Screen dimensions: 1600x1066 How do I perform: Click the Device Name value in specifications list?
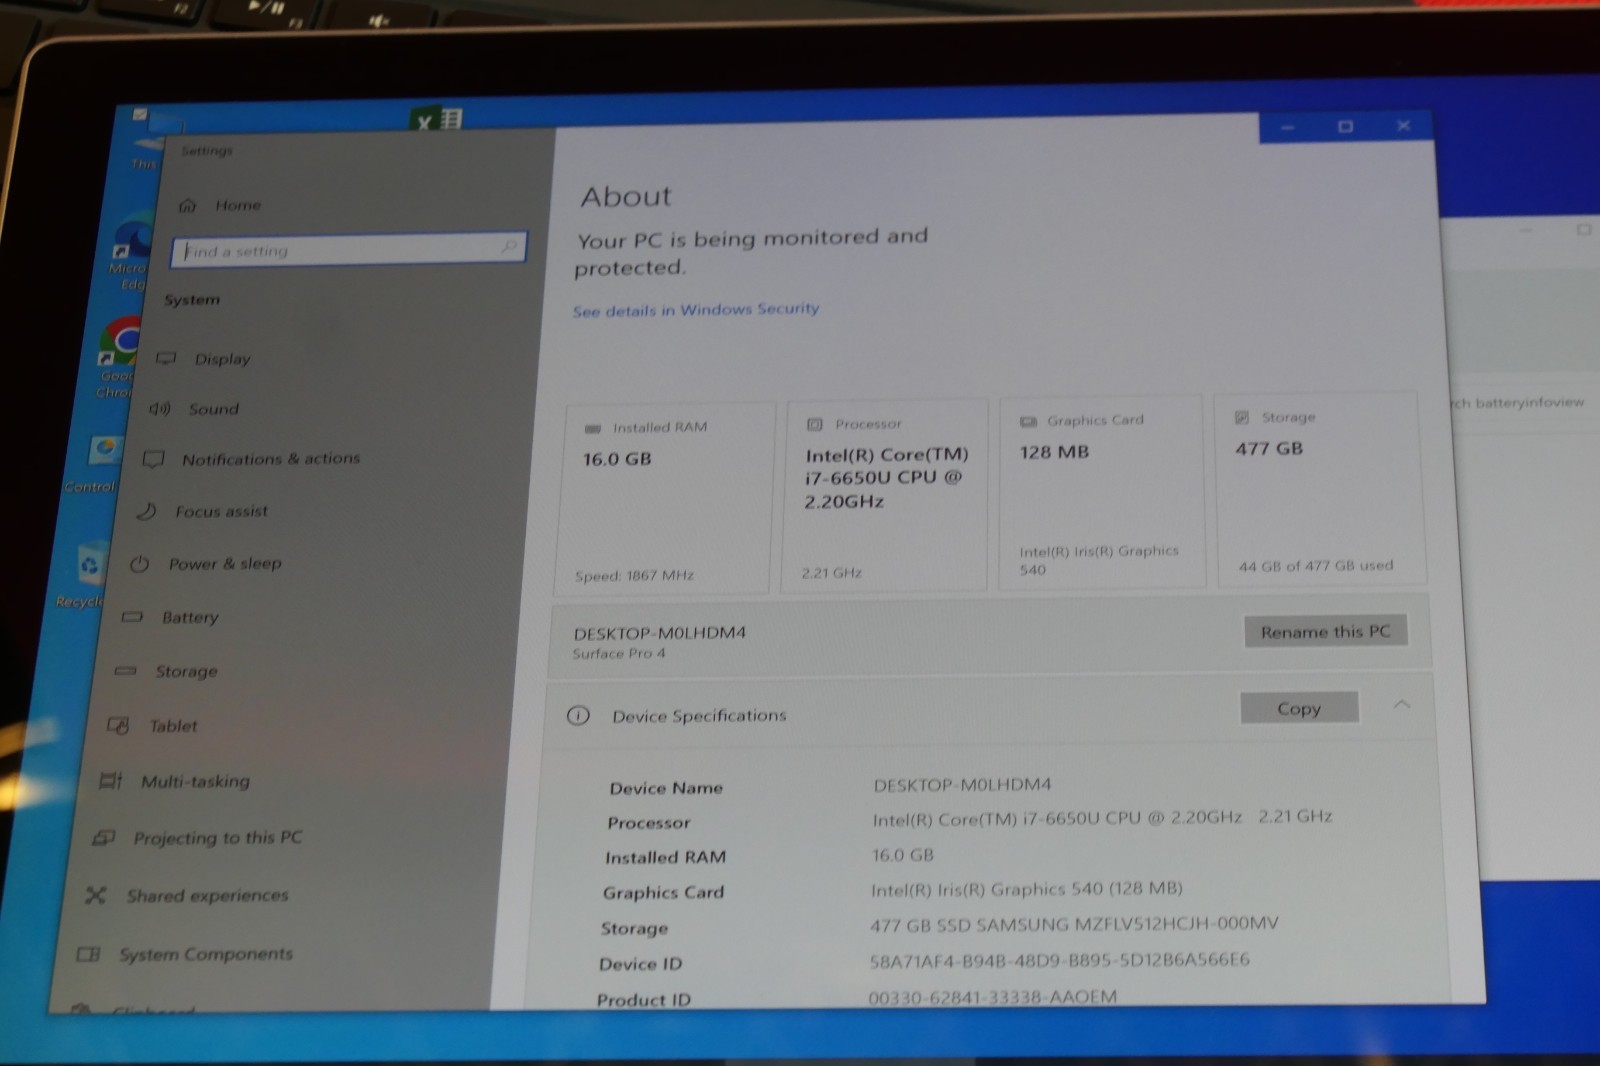pos(962,785)
